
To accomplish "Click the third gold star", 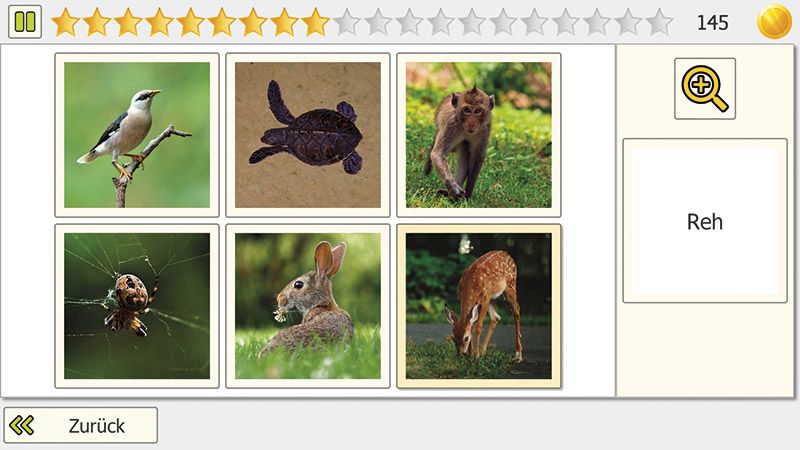I will (x=128, y=22).
